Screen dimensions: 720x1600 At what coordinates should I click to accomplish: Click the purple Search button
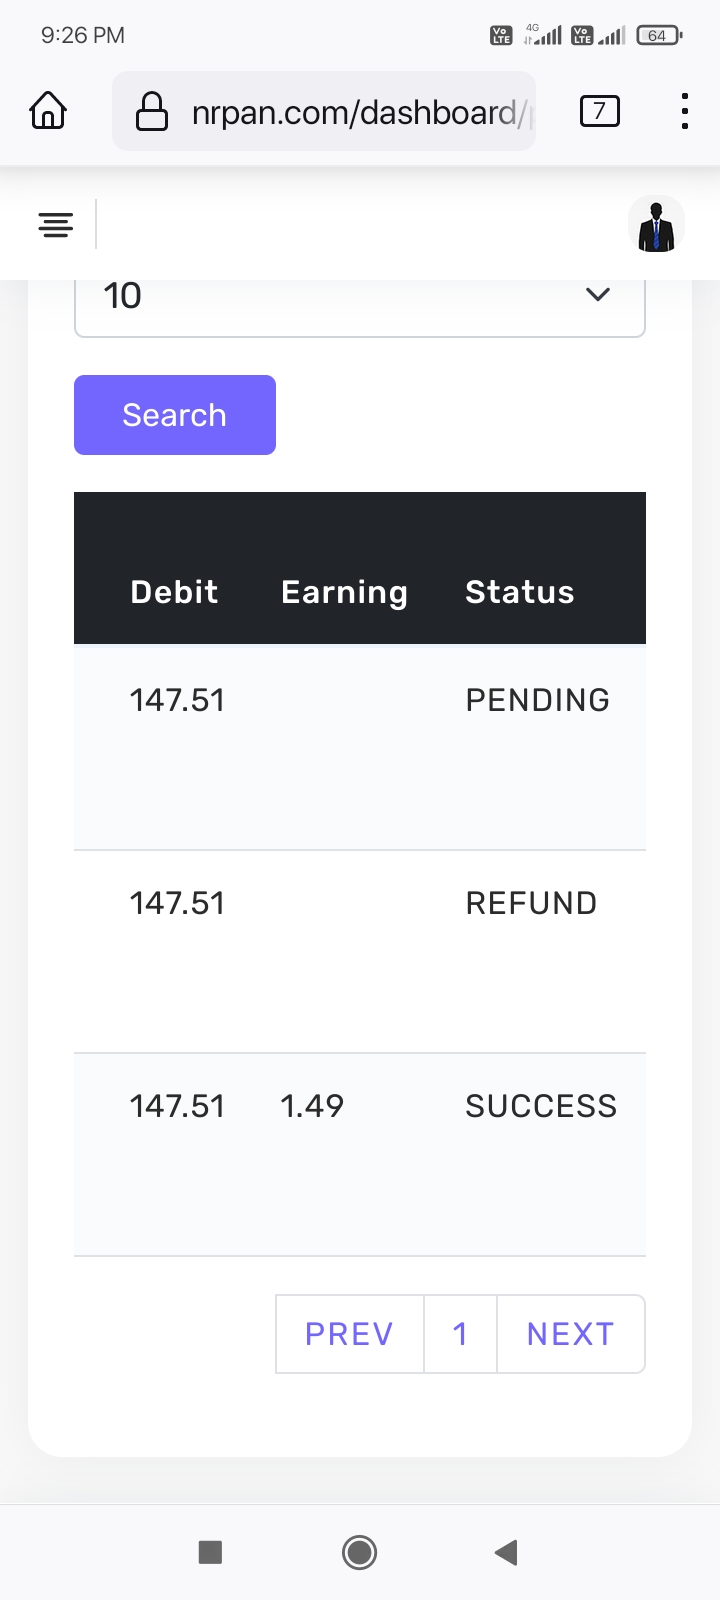175,415
